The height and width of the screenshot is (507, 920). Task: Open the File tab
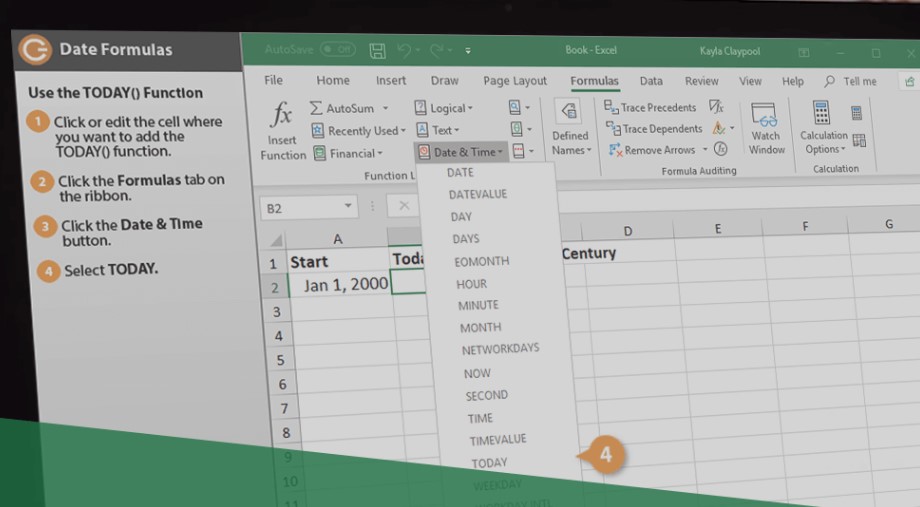click(273, 80)
